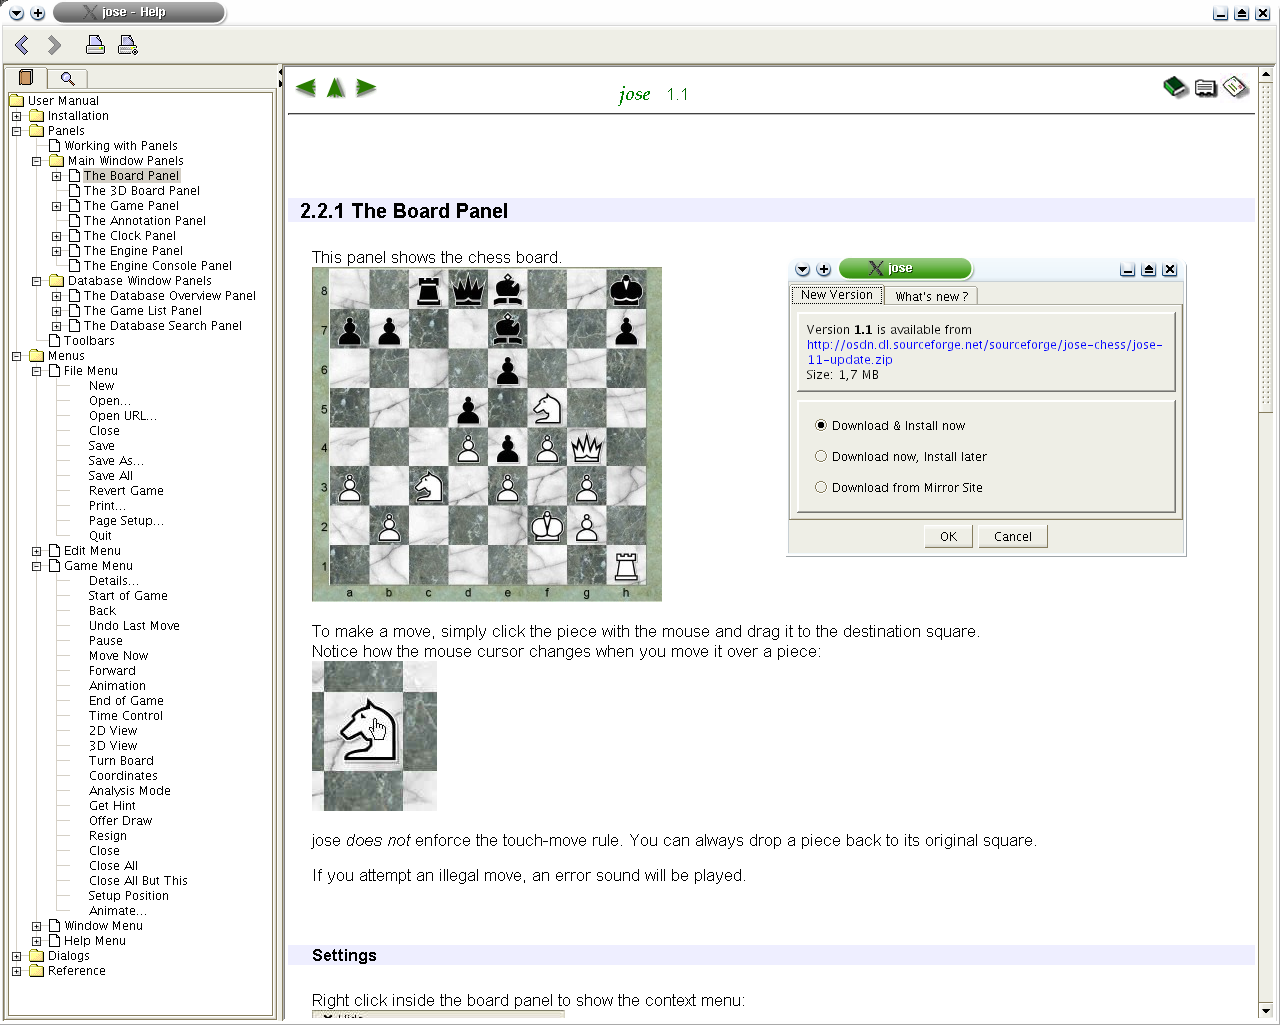Viewport: 1280px width, 1025px height.
Task: Click the scrollbar down arrow
Action: click(x=1267, y=1010)
